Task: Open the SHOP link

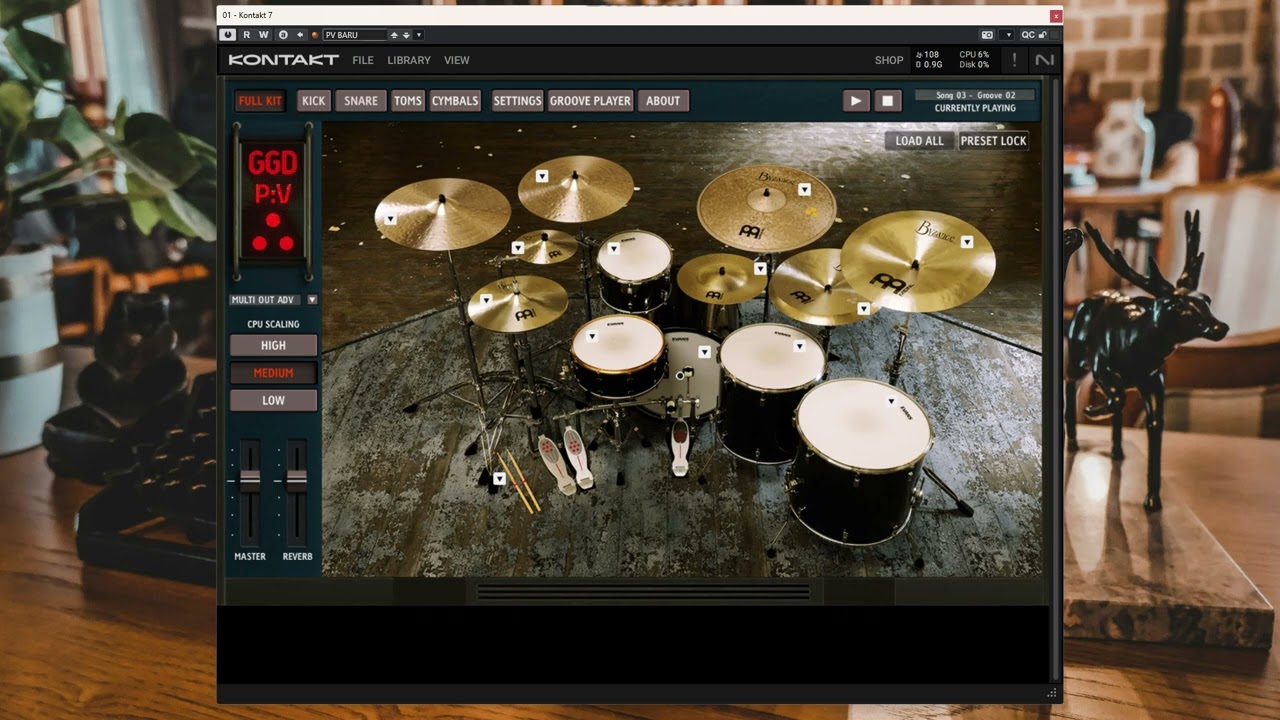Action: [889, 60]
